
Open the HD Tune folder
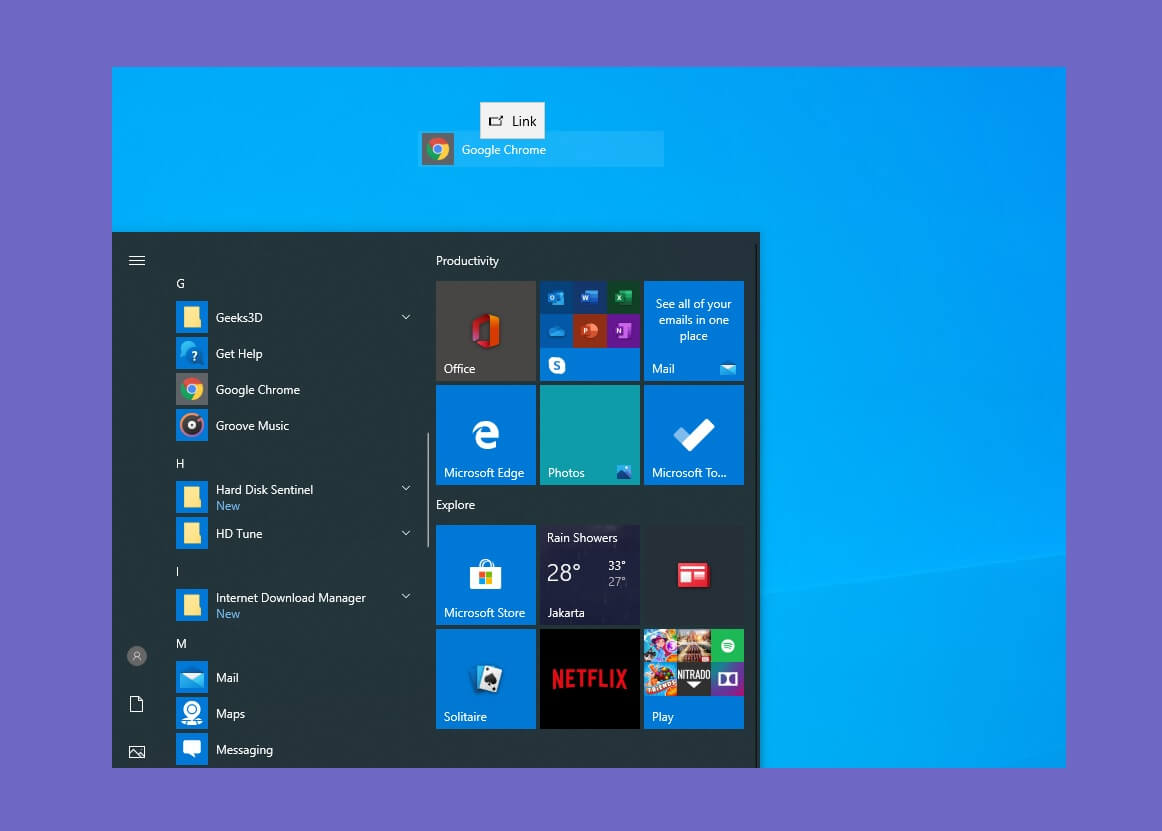click(x=293, y=534)
